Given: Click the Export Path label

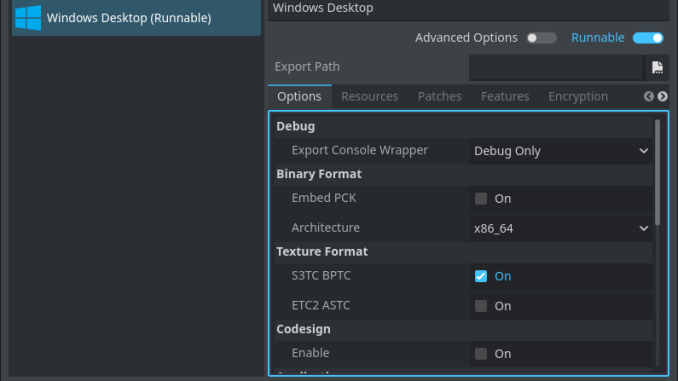Looking at the screenshot, I should pos(307,67).
